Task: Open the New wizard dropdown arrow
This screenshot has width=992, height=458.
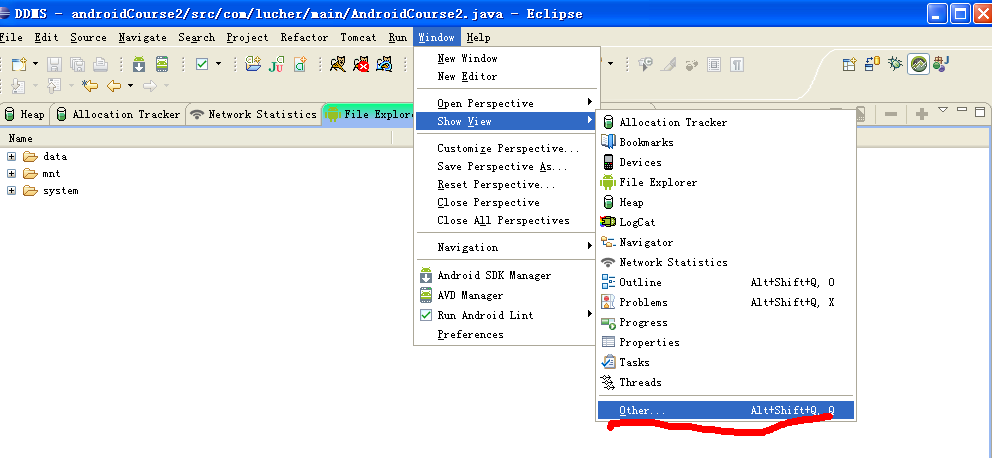Action: (35, 64)
